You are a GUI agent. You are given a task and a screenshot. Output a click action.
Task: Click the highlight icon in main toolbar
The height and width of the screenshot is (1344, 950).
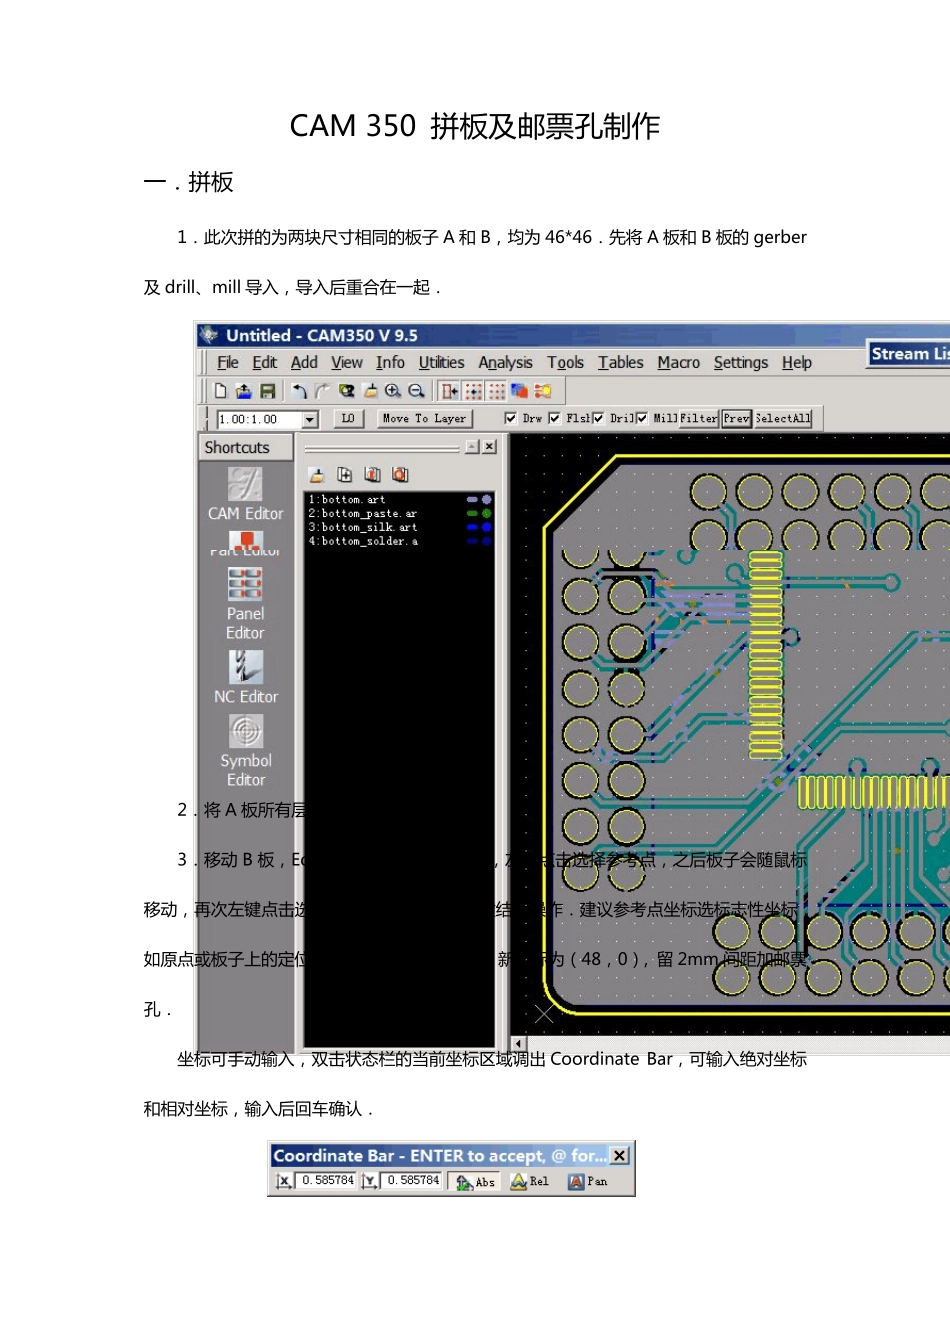[543, 391]
